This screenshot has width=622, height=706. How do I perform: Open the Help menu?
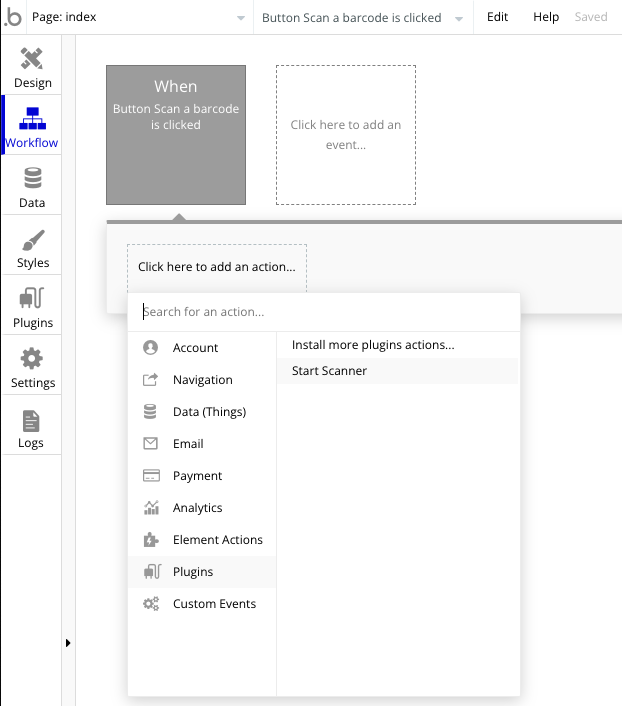point(546,17)
